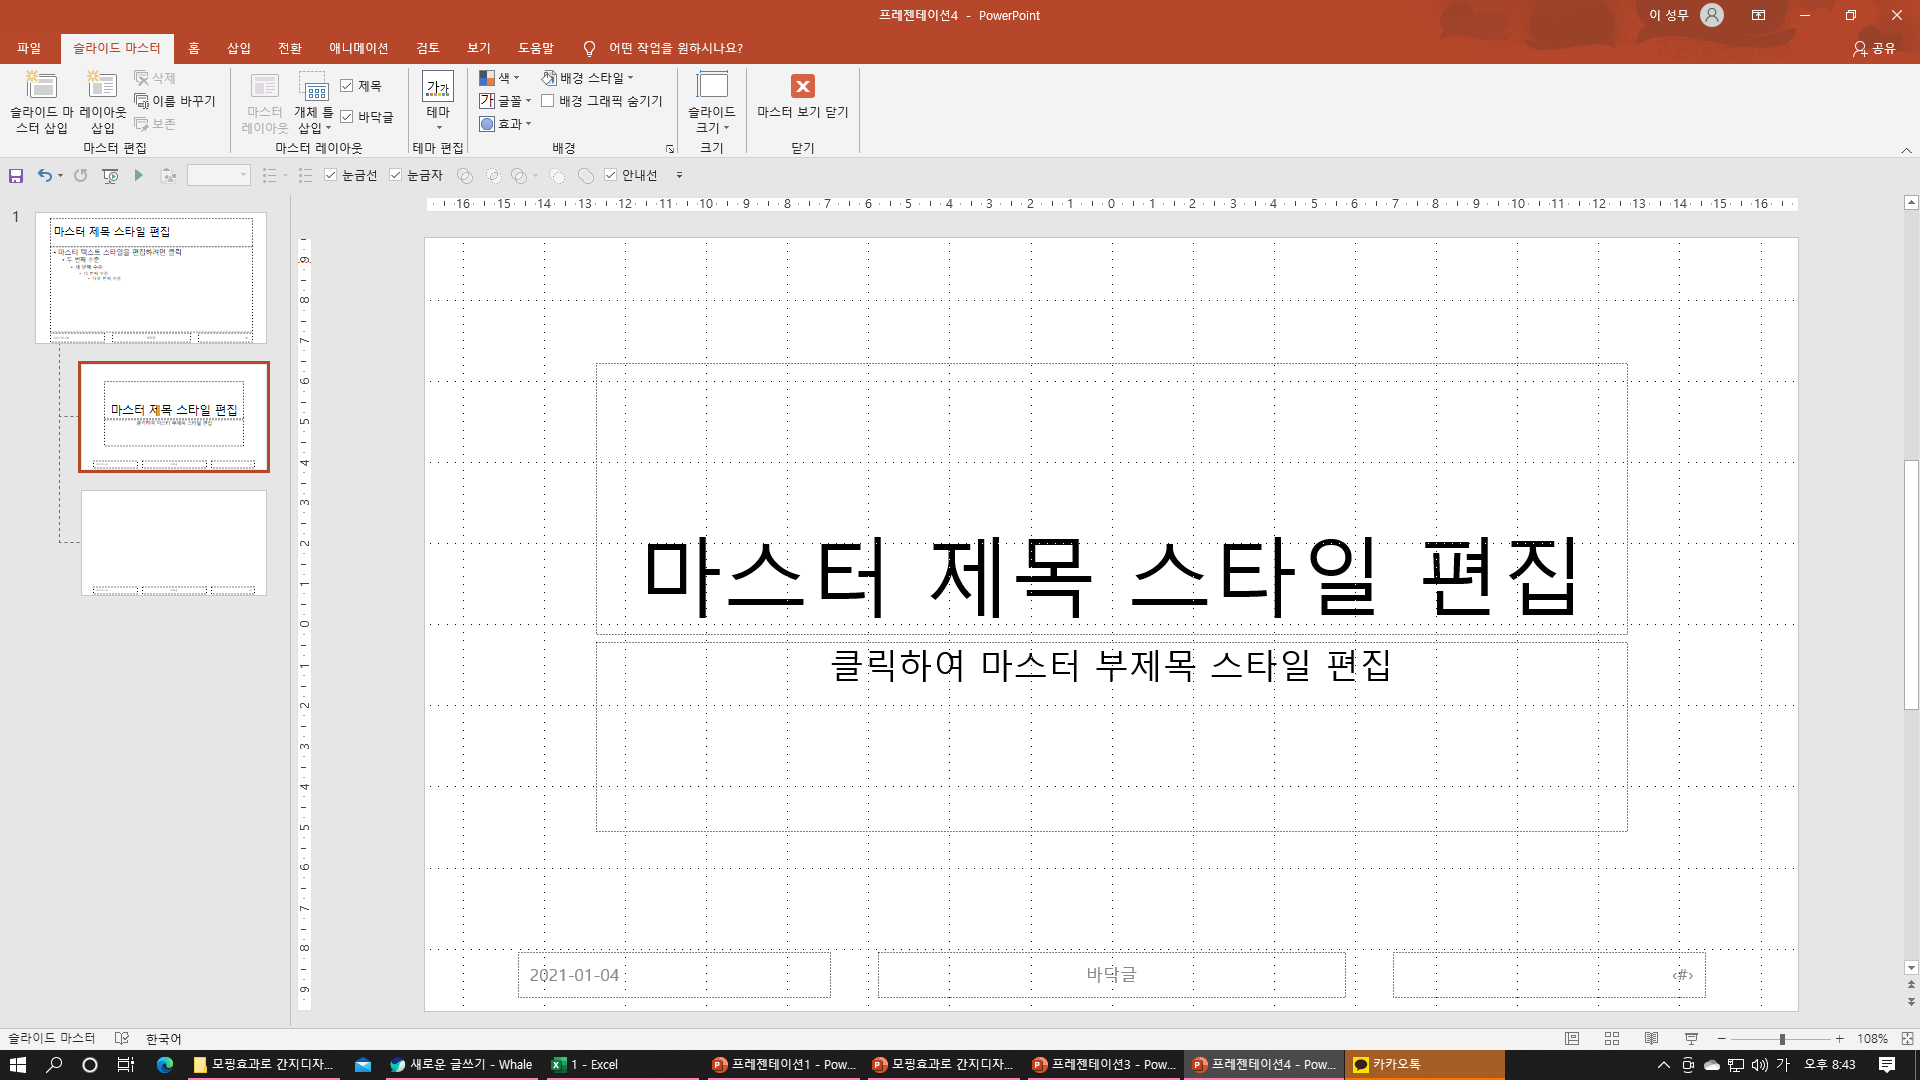
Task: Click the zoom slider handle
Action: [1782, 1039]
